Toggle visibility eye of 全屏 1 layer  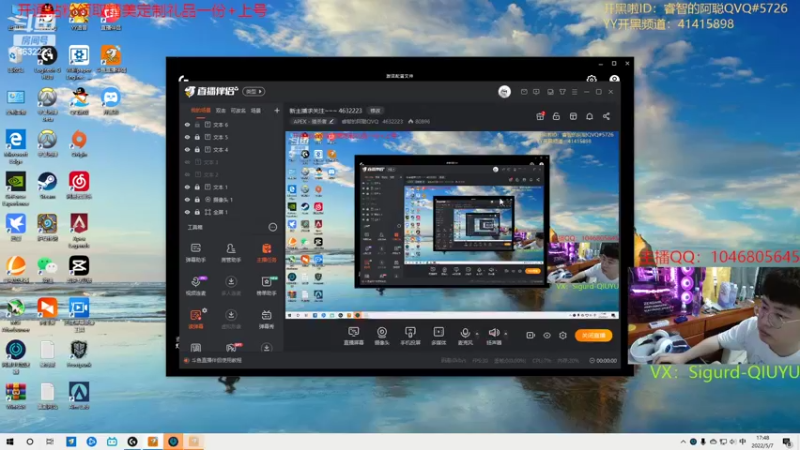click(x=187, y=212)
